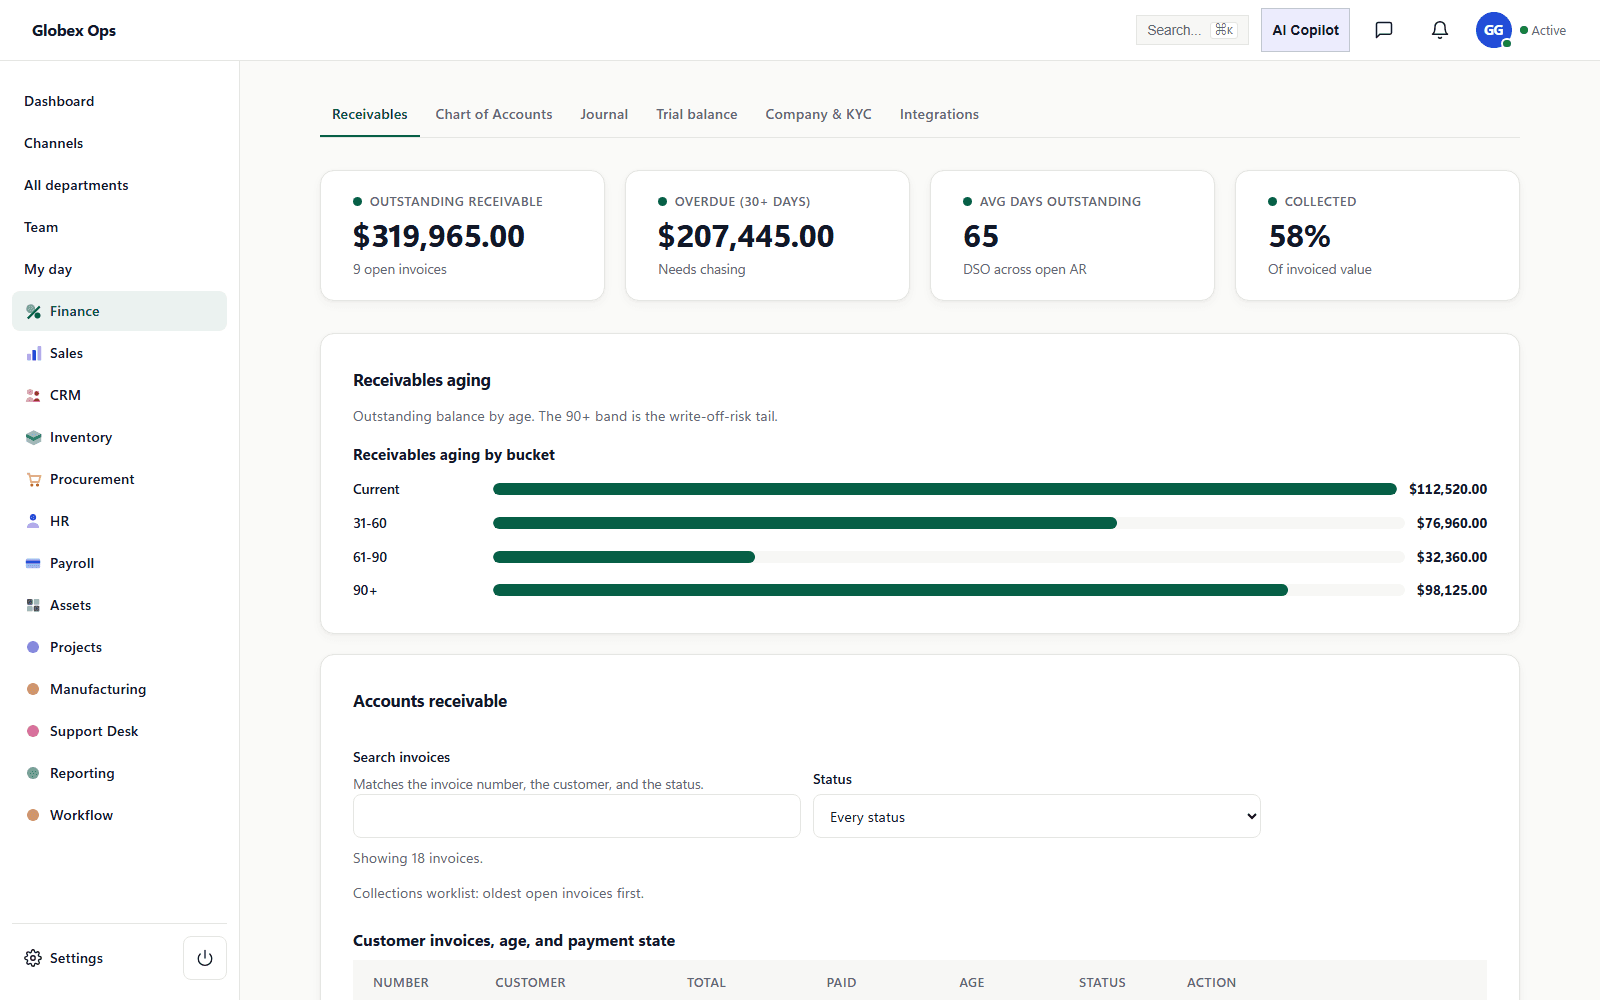Click the TOTAL column header

click(706, 983)
